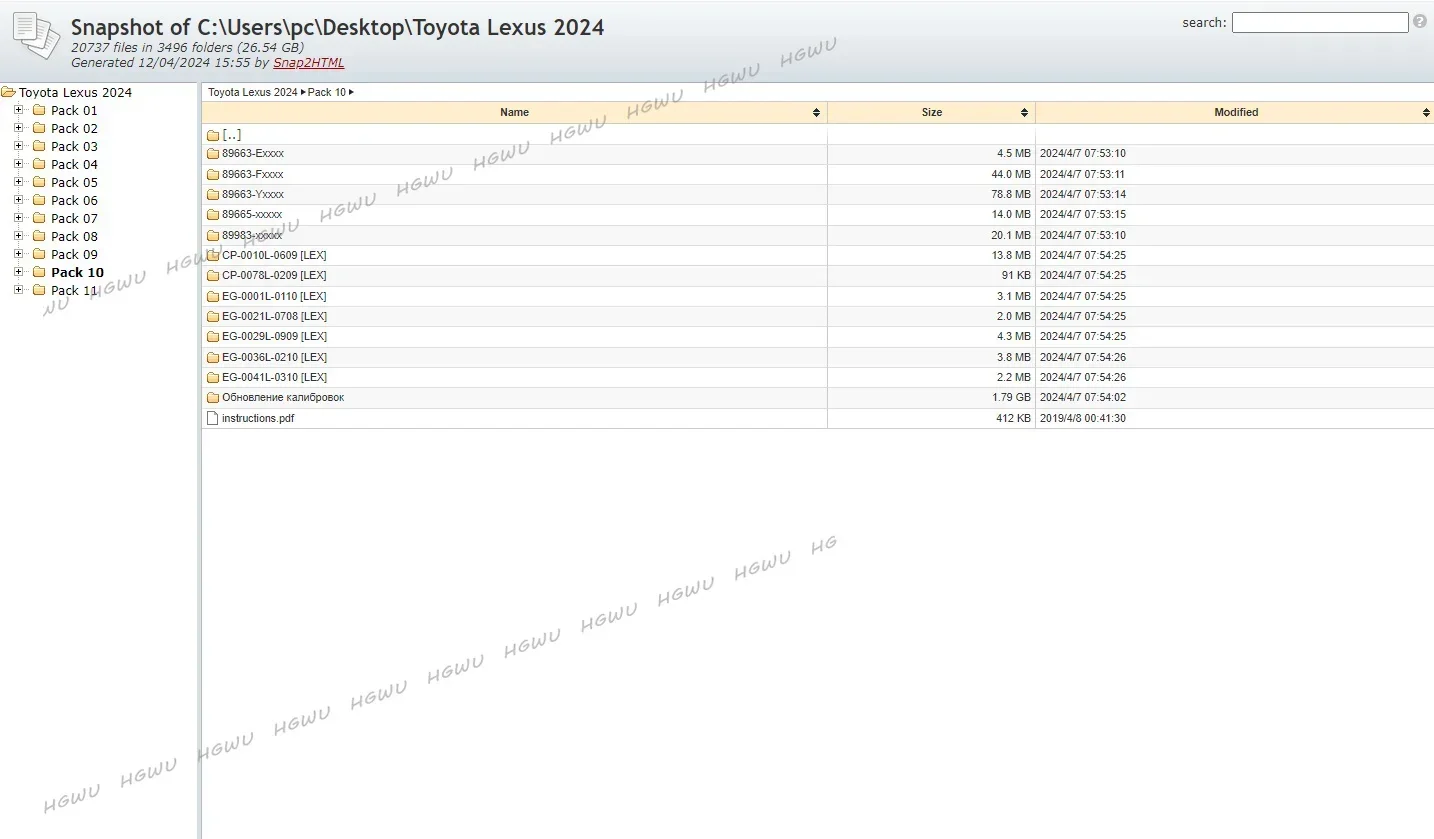The width and height of the screenshot is (1434, 839).
Task: Click inside the search input field
Action: point(1320,22)
